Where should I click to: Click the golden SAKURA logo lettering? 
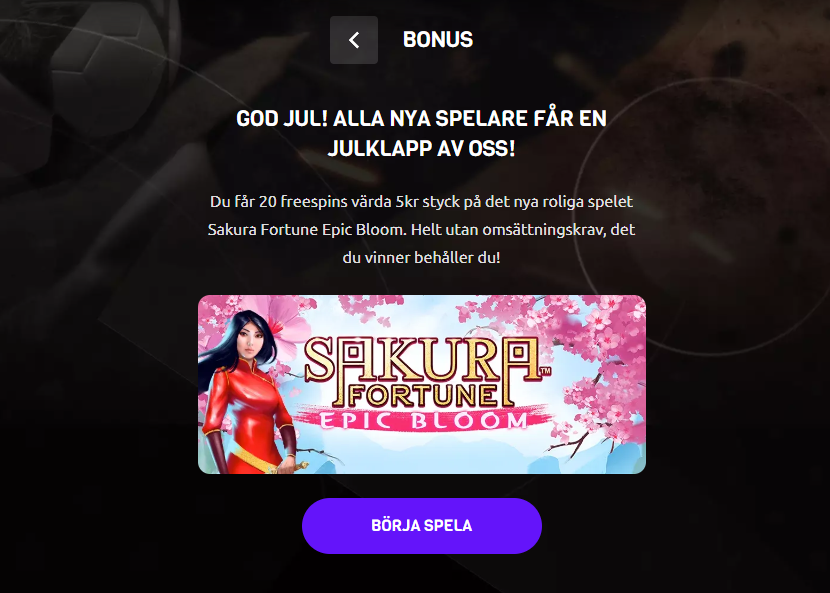point(422,361)
